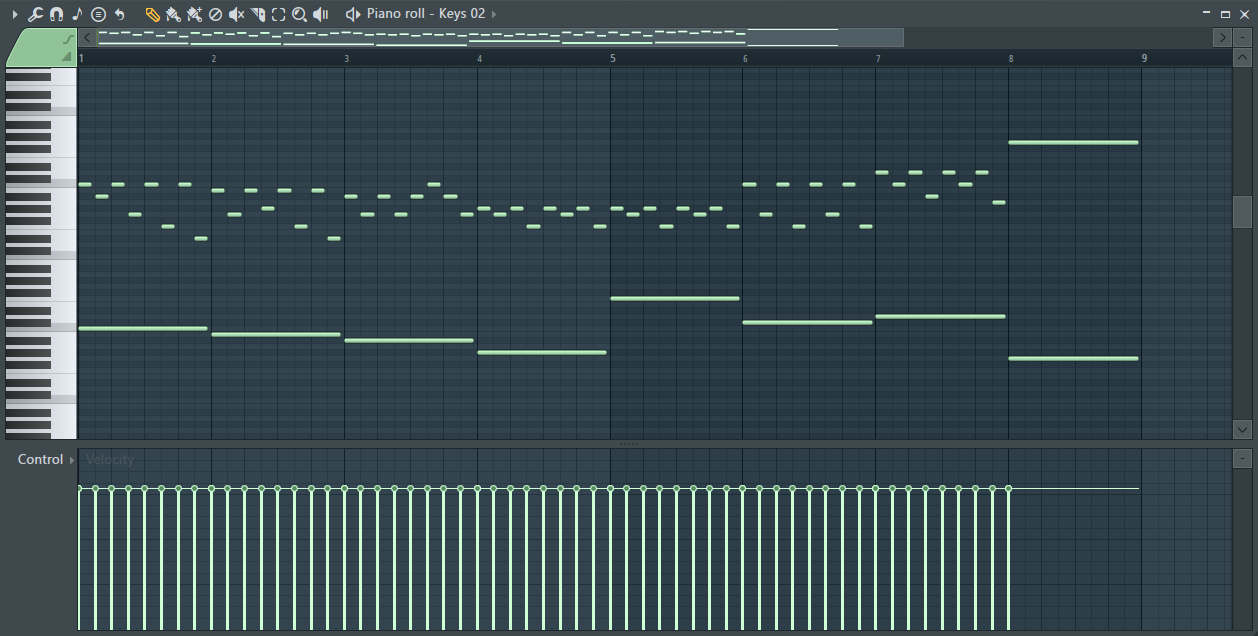The height and width of the screenshot is (636, 1258).
Task: Click the first velocity handle at bar 1
Action: point(80,489)
